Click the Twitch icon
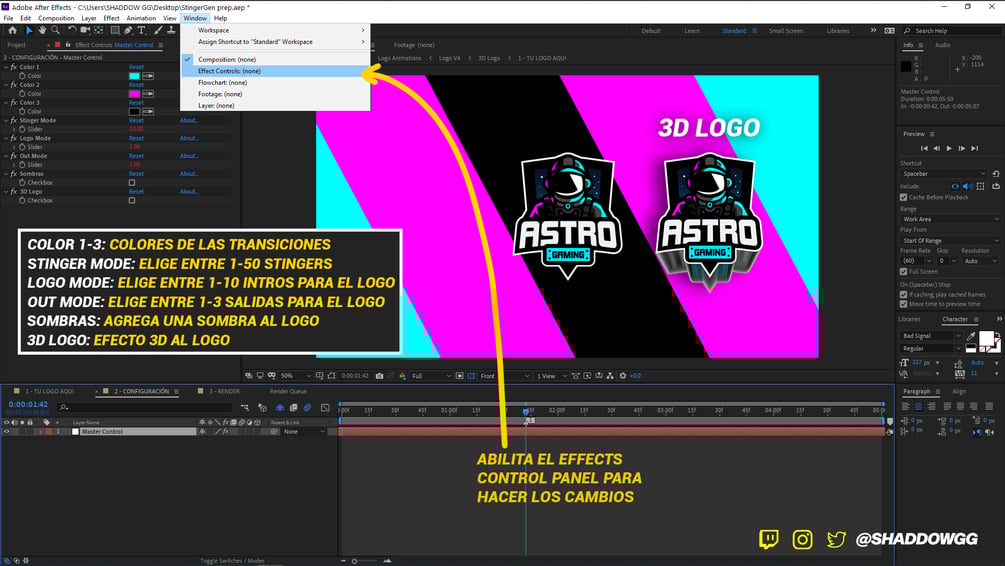Image resolution: width=1005 pixels, height=566 pixels. [768, 539]
